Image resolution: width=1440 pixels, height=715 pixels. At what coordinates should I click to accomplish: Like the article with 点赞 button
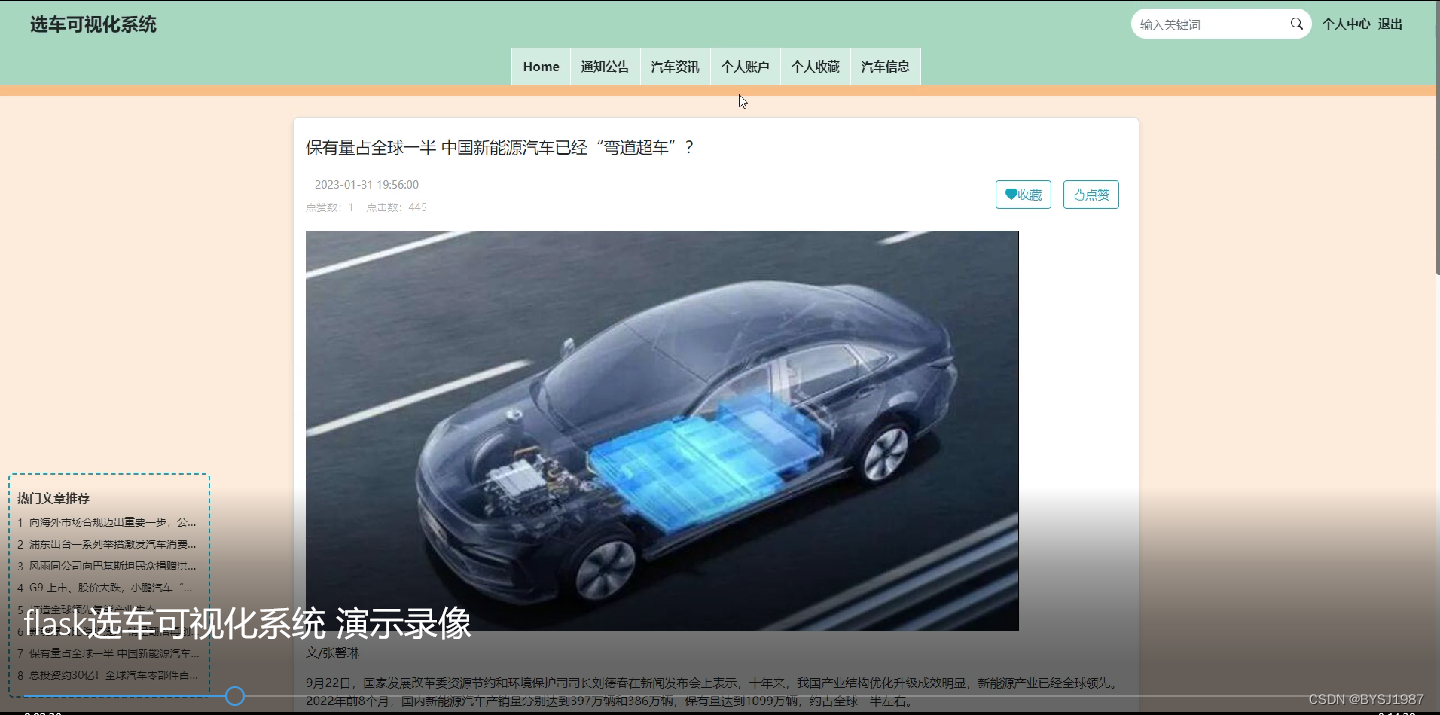tap(1091, 195)
